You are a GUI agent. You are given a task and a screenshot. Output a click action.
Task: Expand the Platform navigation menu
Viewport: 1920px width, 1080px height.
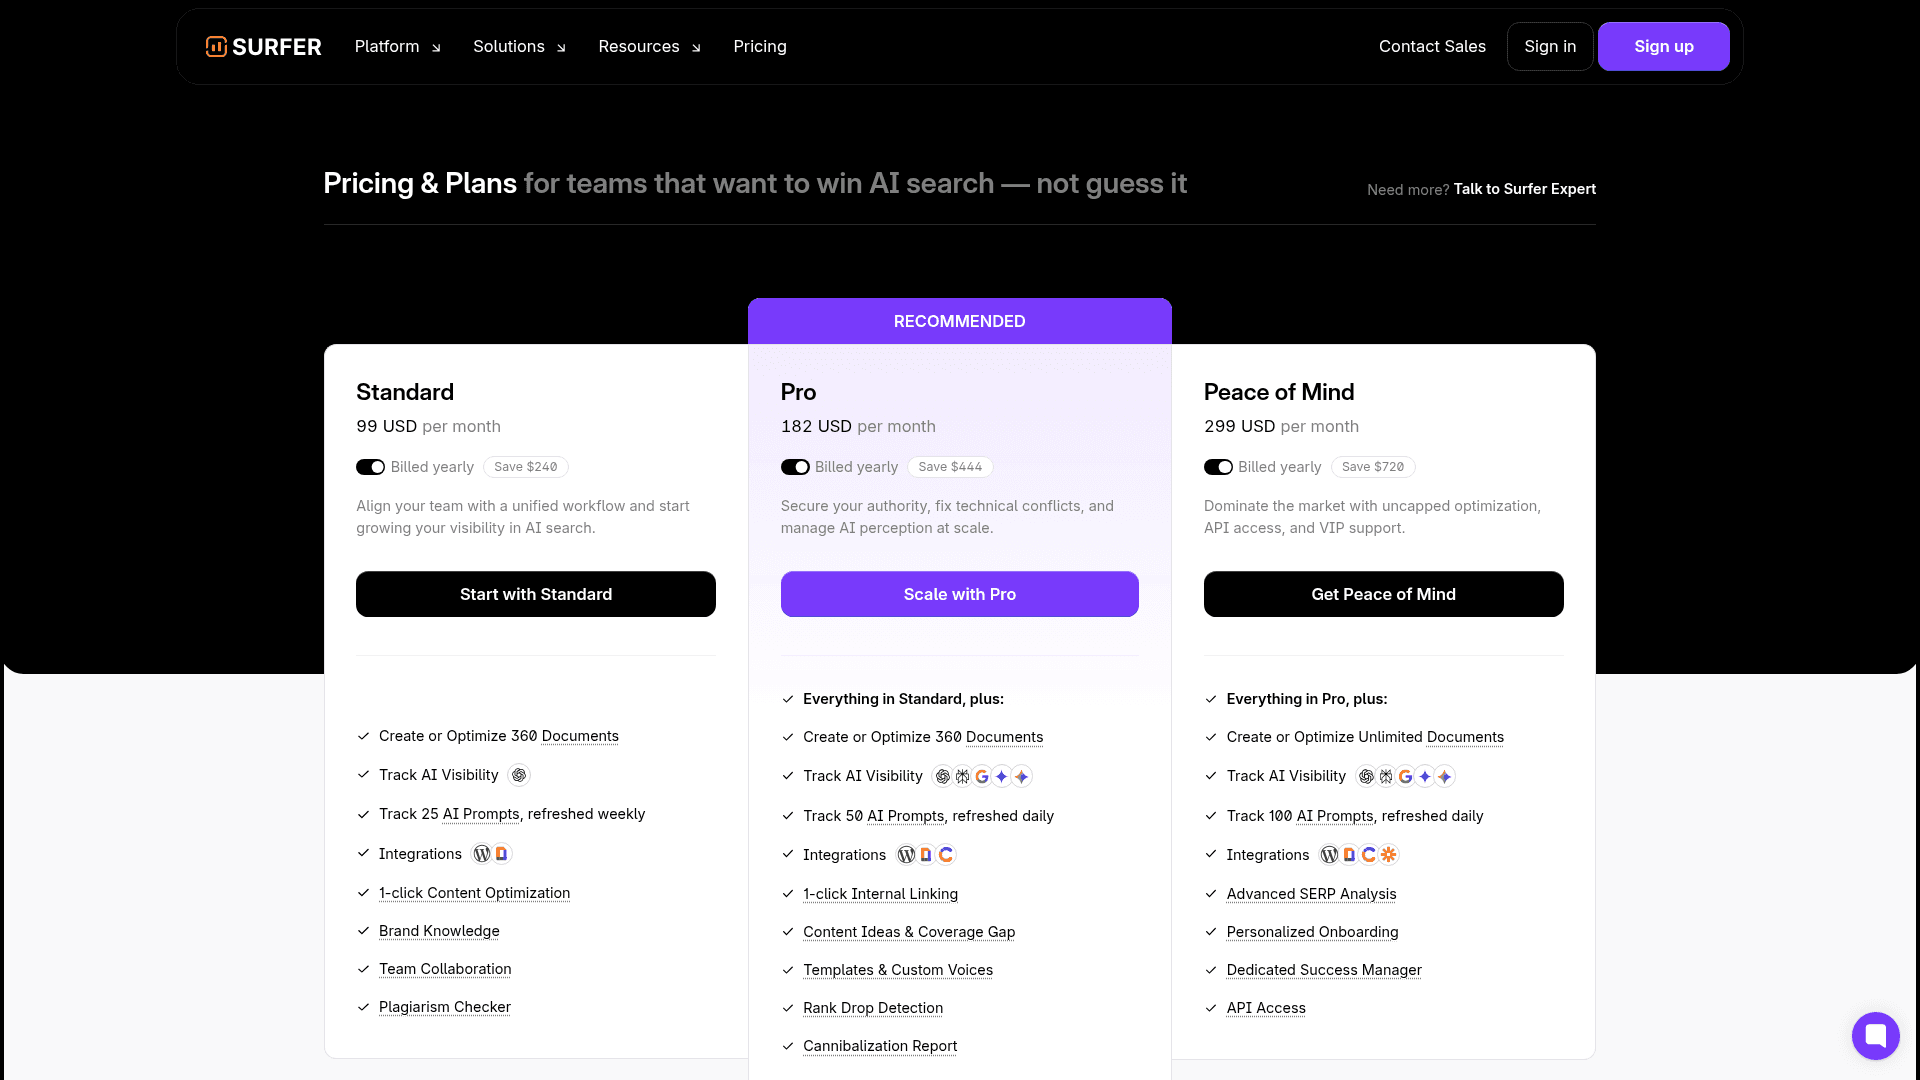tap(396, 46)
